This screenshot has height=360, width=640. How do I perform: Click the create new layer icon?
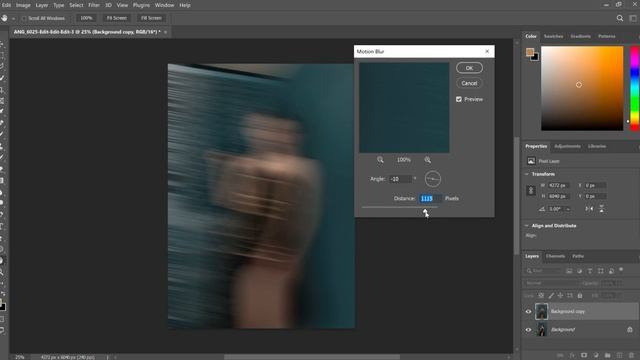[620, 356]
